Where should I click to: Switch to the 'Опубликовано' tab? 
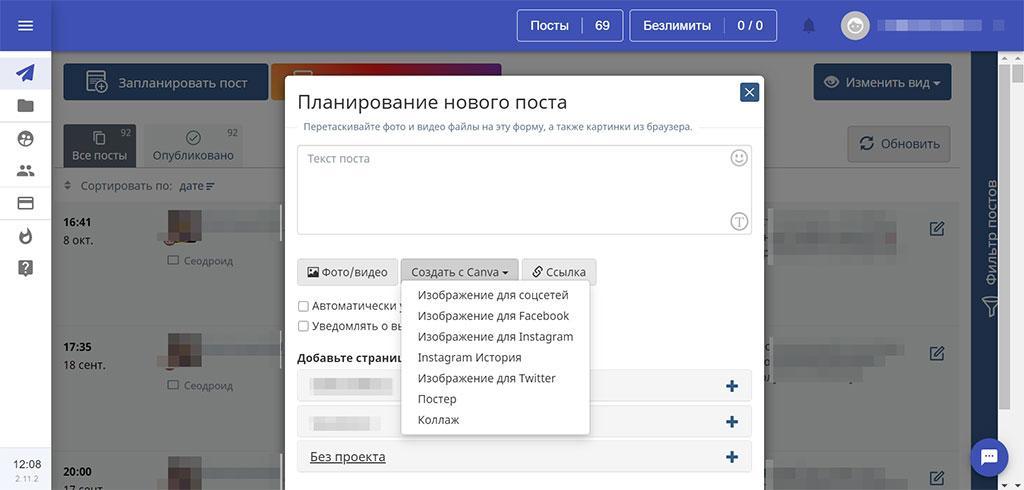coord(193,146)
